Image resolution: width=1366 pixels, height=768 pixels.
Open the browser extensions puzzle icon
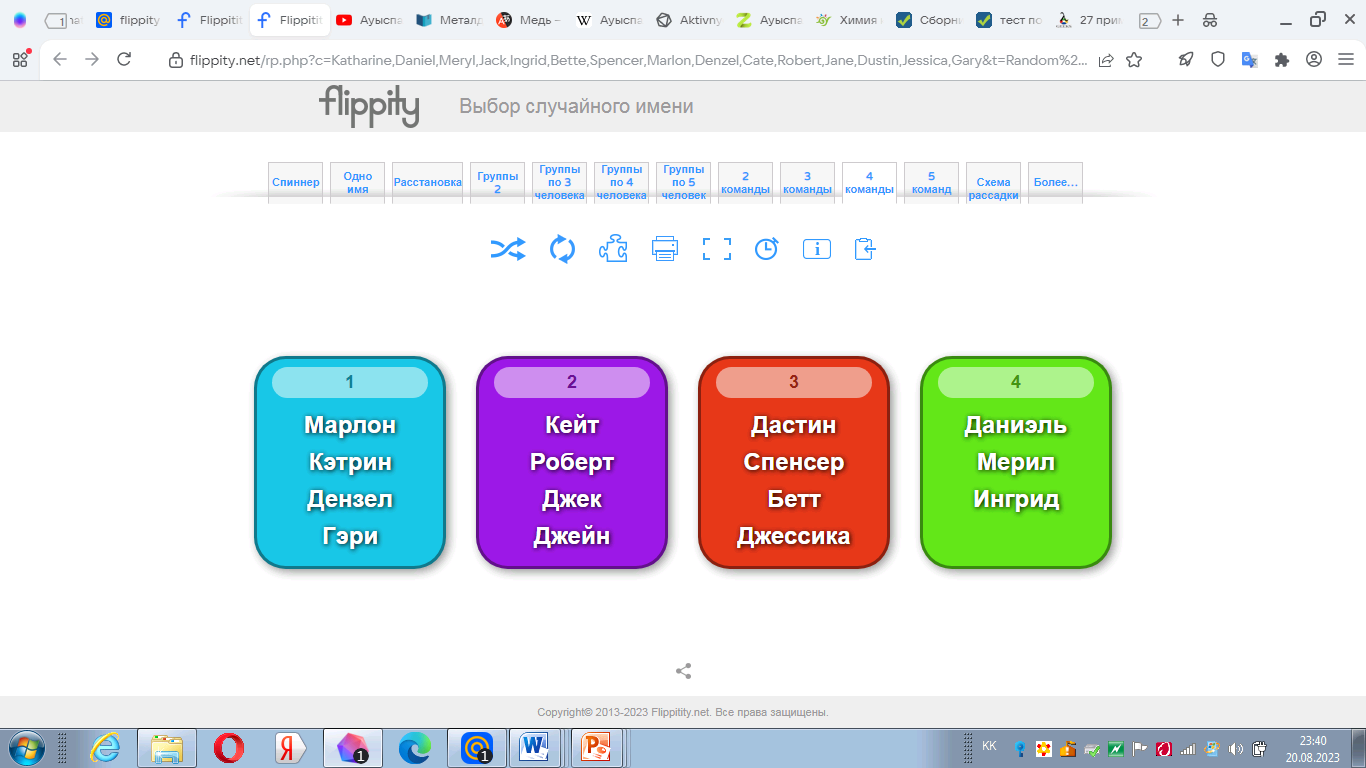tap(1282, 60)
